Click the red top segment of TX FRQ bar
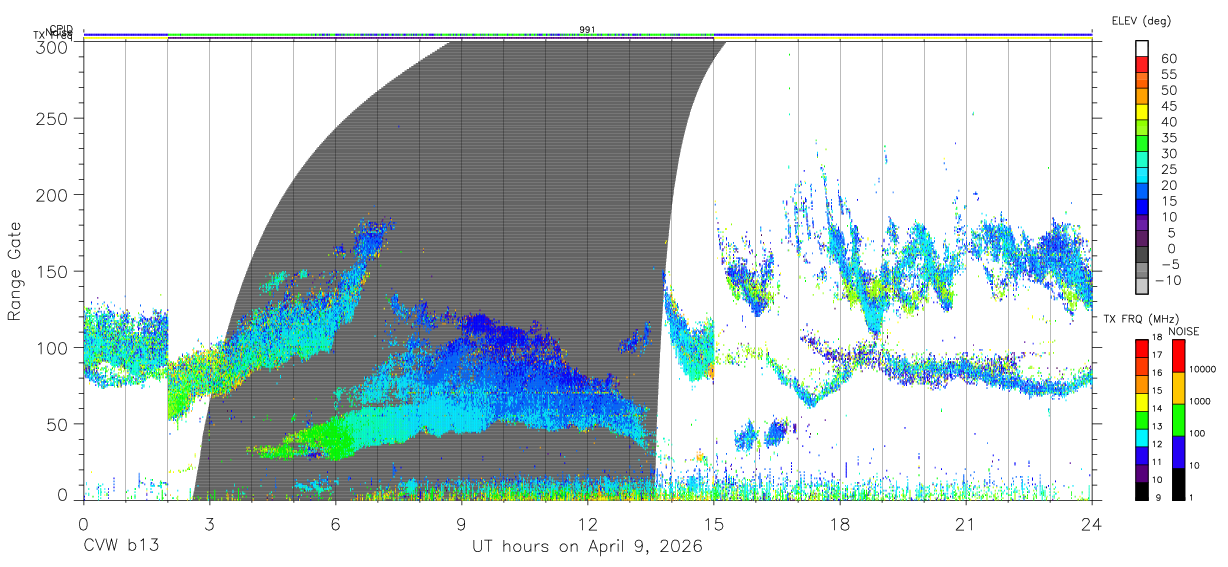 click(x=1142, y=348)
